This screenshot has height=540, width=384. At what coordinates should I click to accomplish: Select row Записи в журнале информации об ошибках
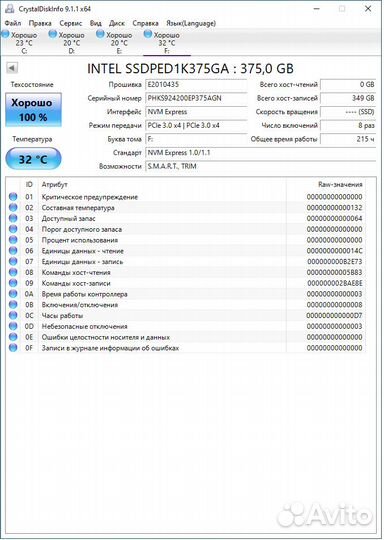(186, 348)
